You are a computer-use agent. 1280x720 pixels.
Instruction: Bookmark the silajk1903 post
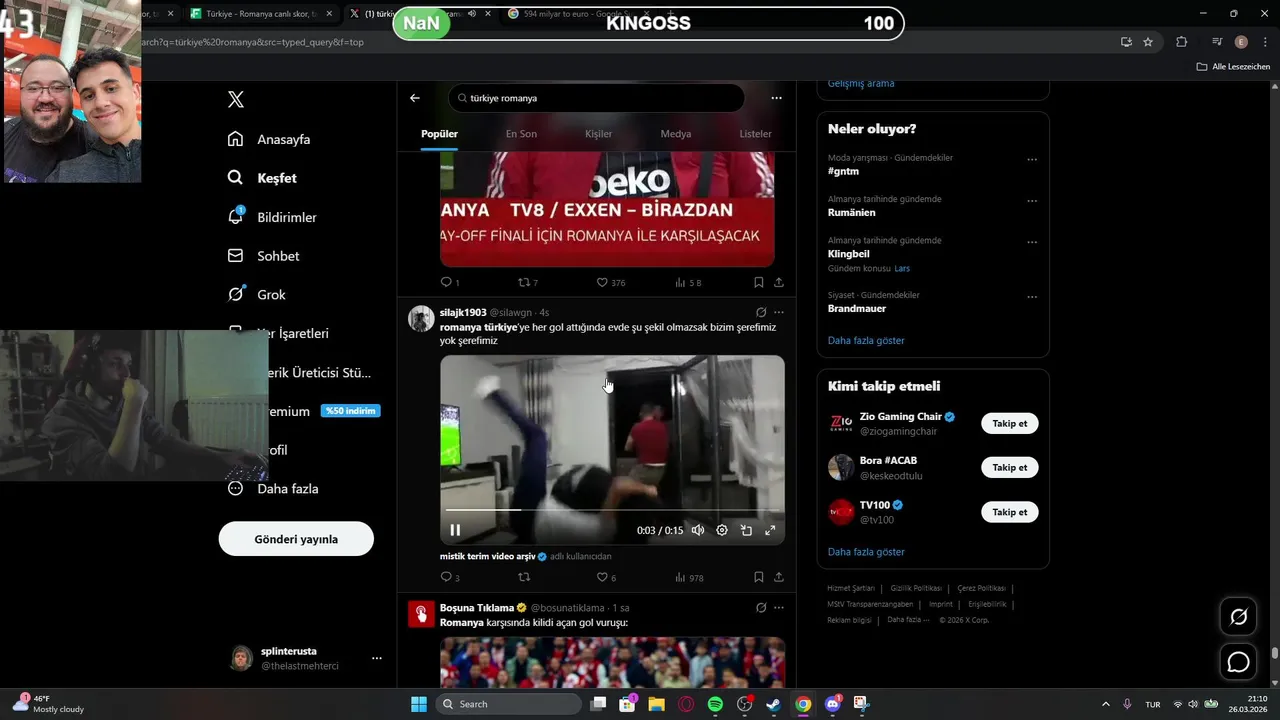click(759, 577)
